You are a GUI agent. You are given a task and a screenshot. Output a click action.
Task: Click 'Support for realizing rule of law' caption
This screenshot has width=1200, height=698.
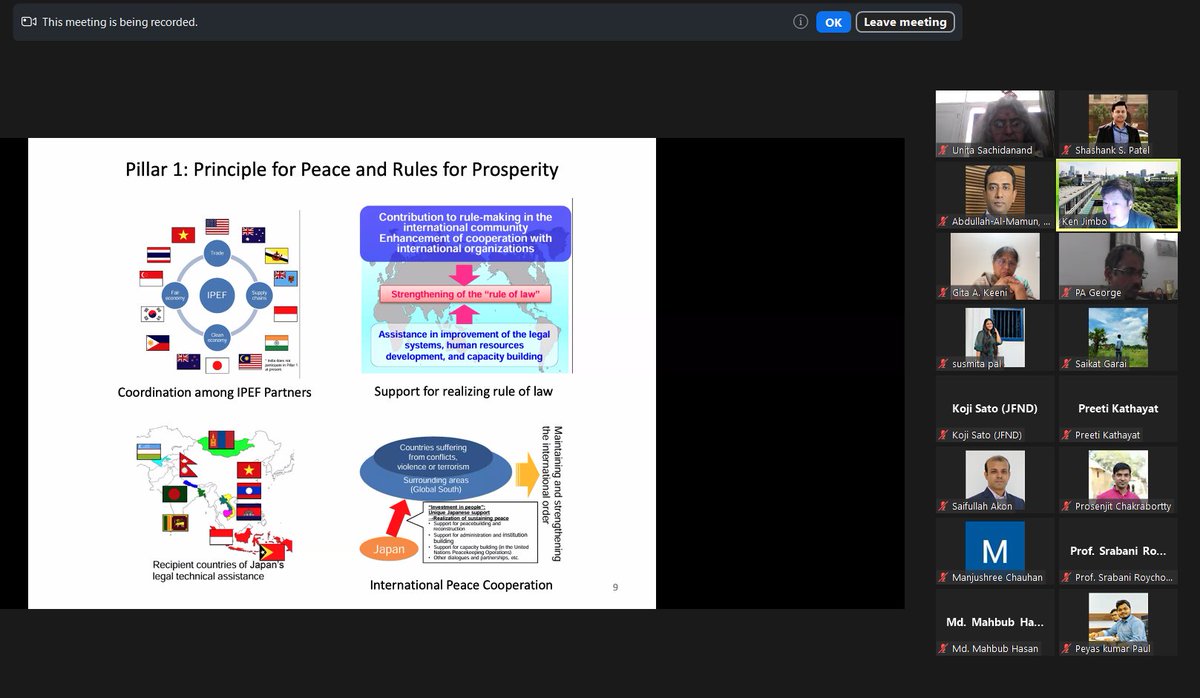pyautogui.click(x=463, y=391)
